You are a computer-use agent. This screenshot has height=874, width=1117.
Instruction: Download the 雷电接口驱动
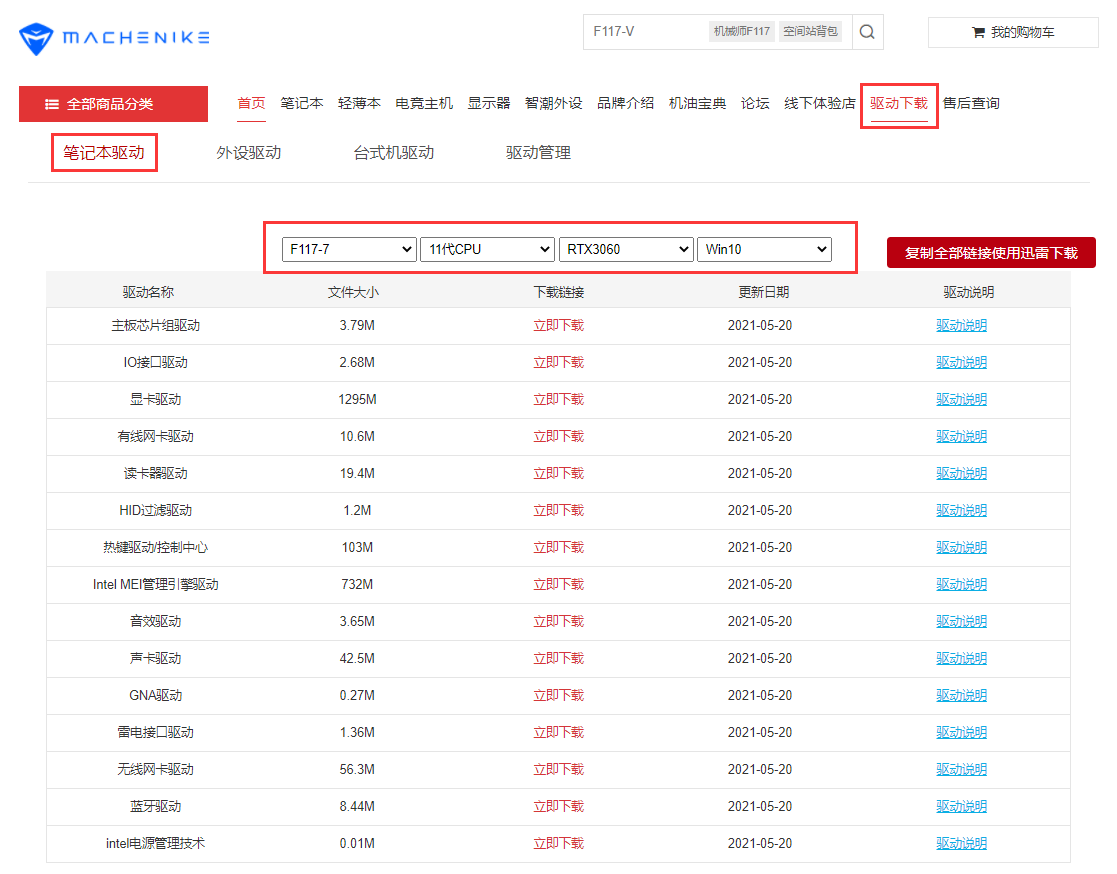pos(558,733)
